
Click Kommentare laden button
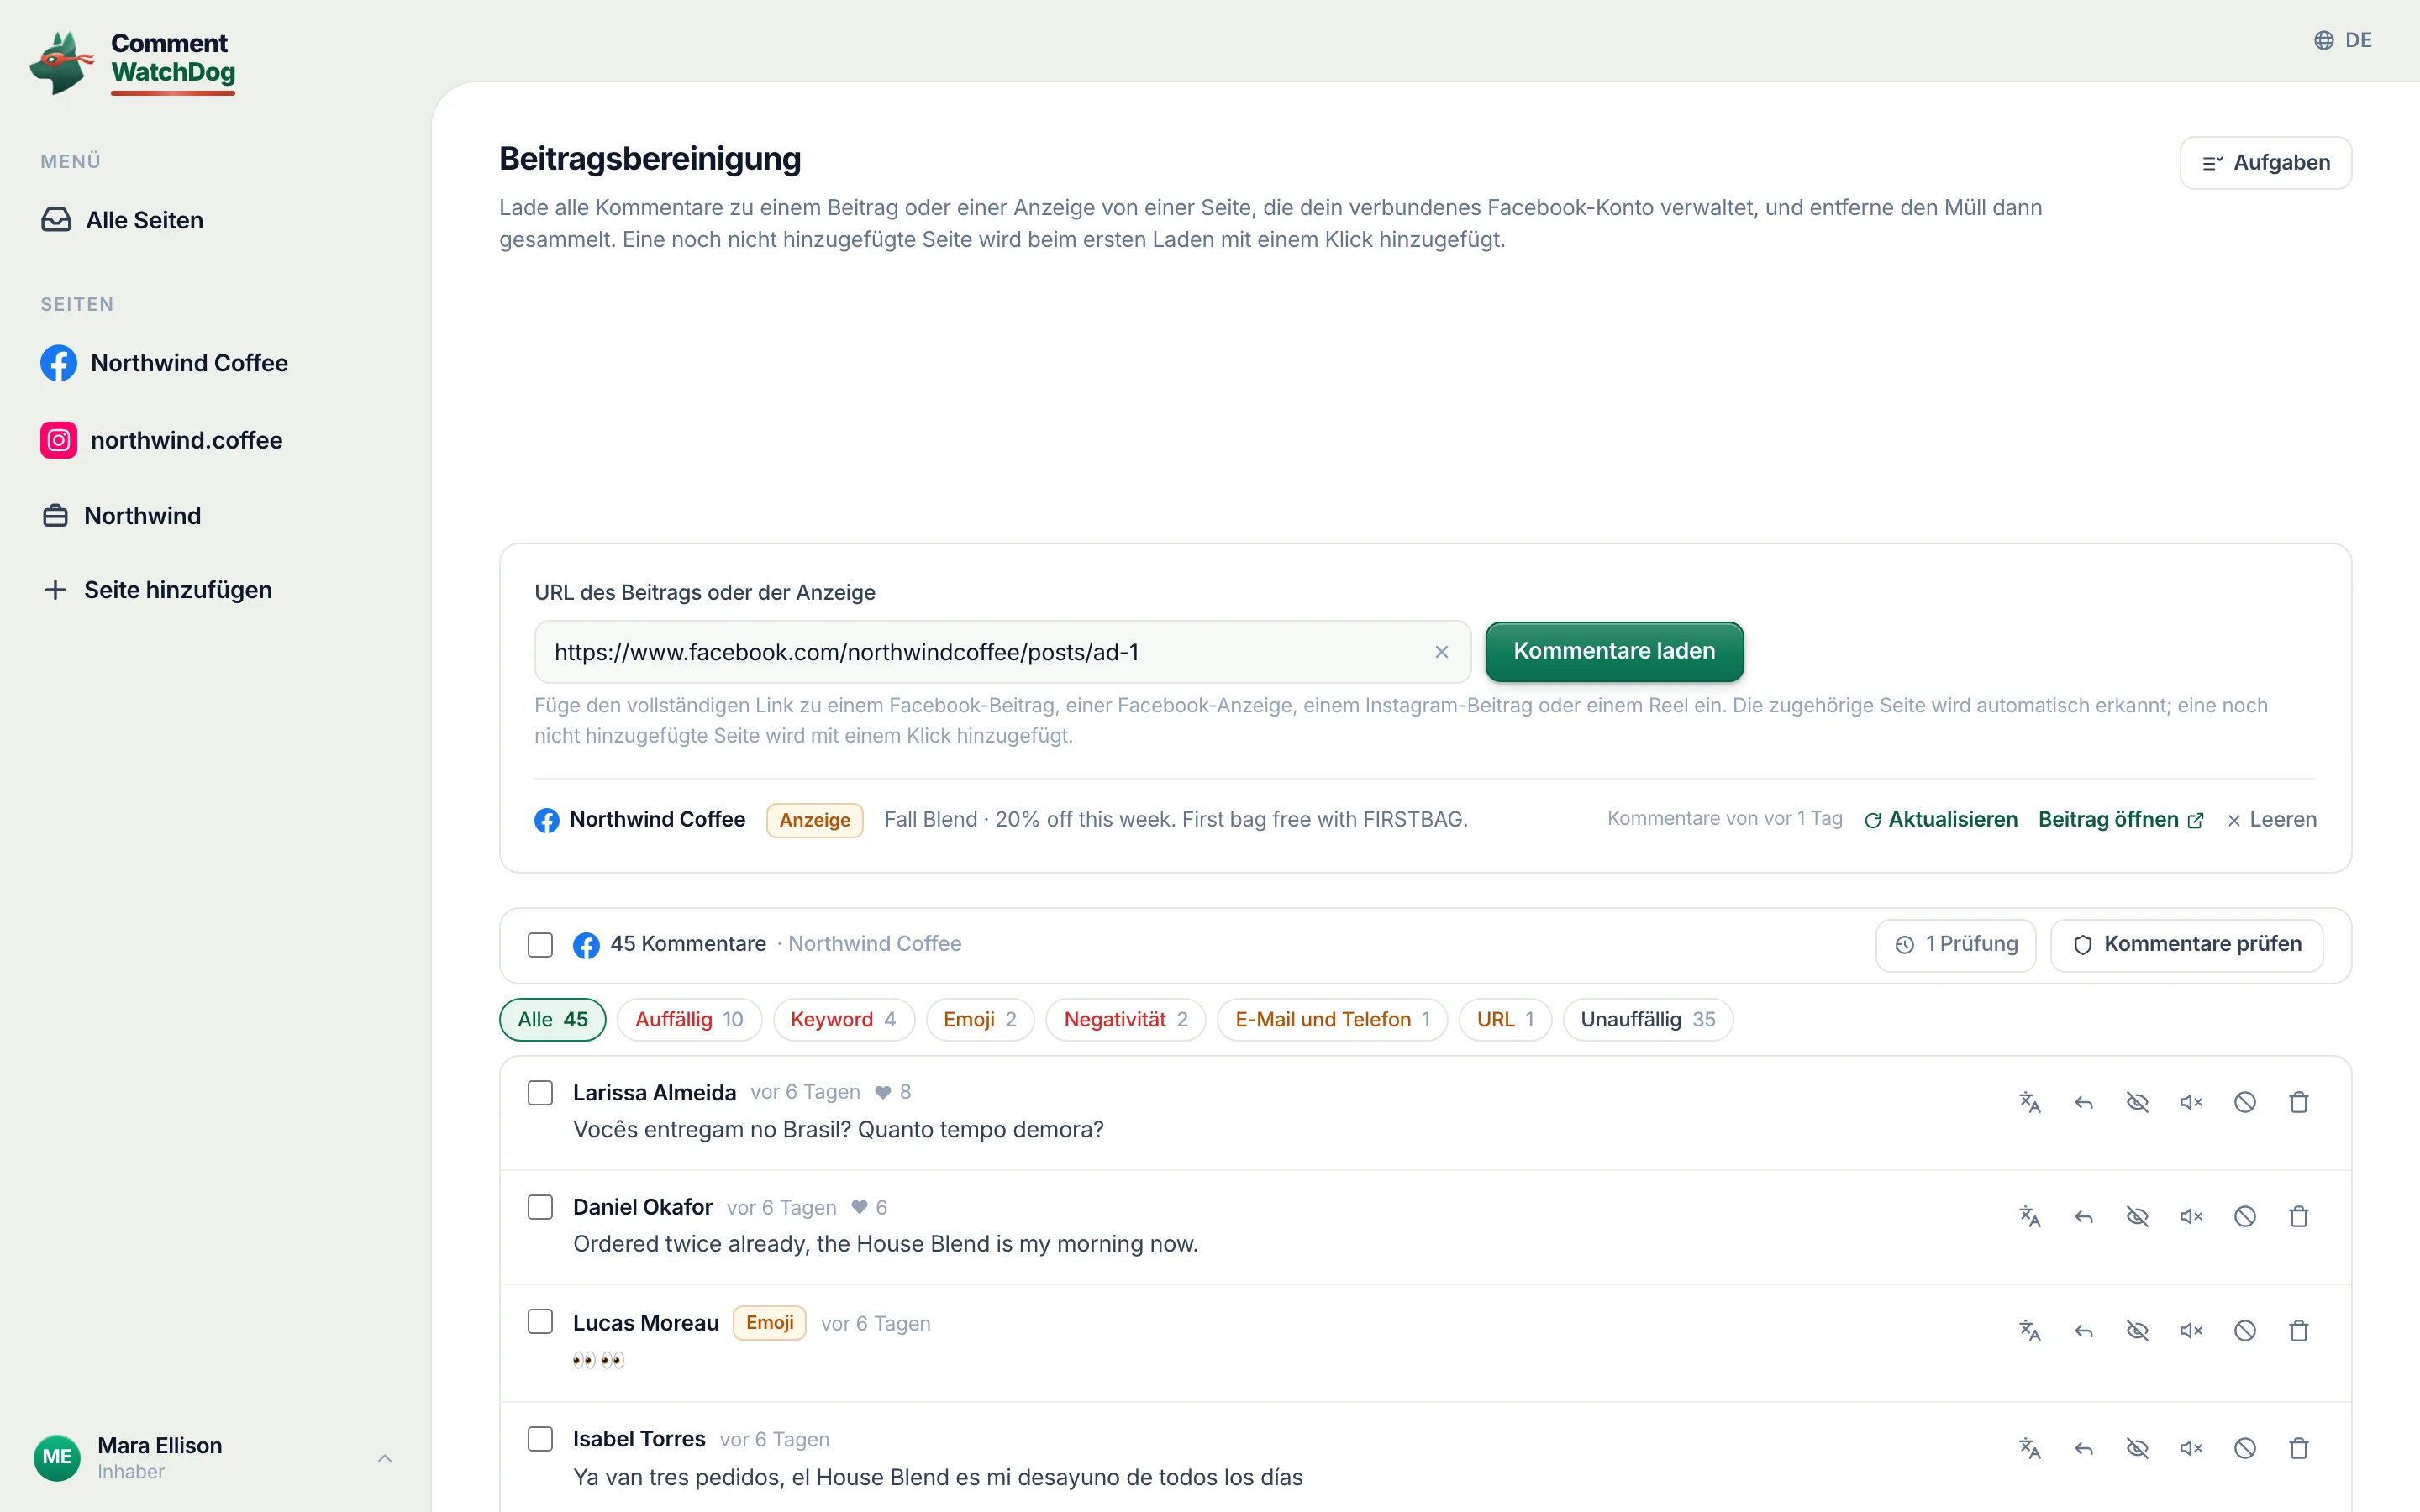(1614, 651)
